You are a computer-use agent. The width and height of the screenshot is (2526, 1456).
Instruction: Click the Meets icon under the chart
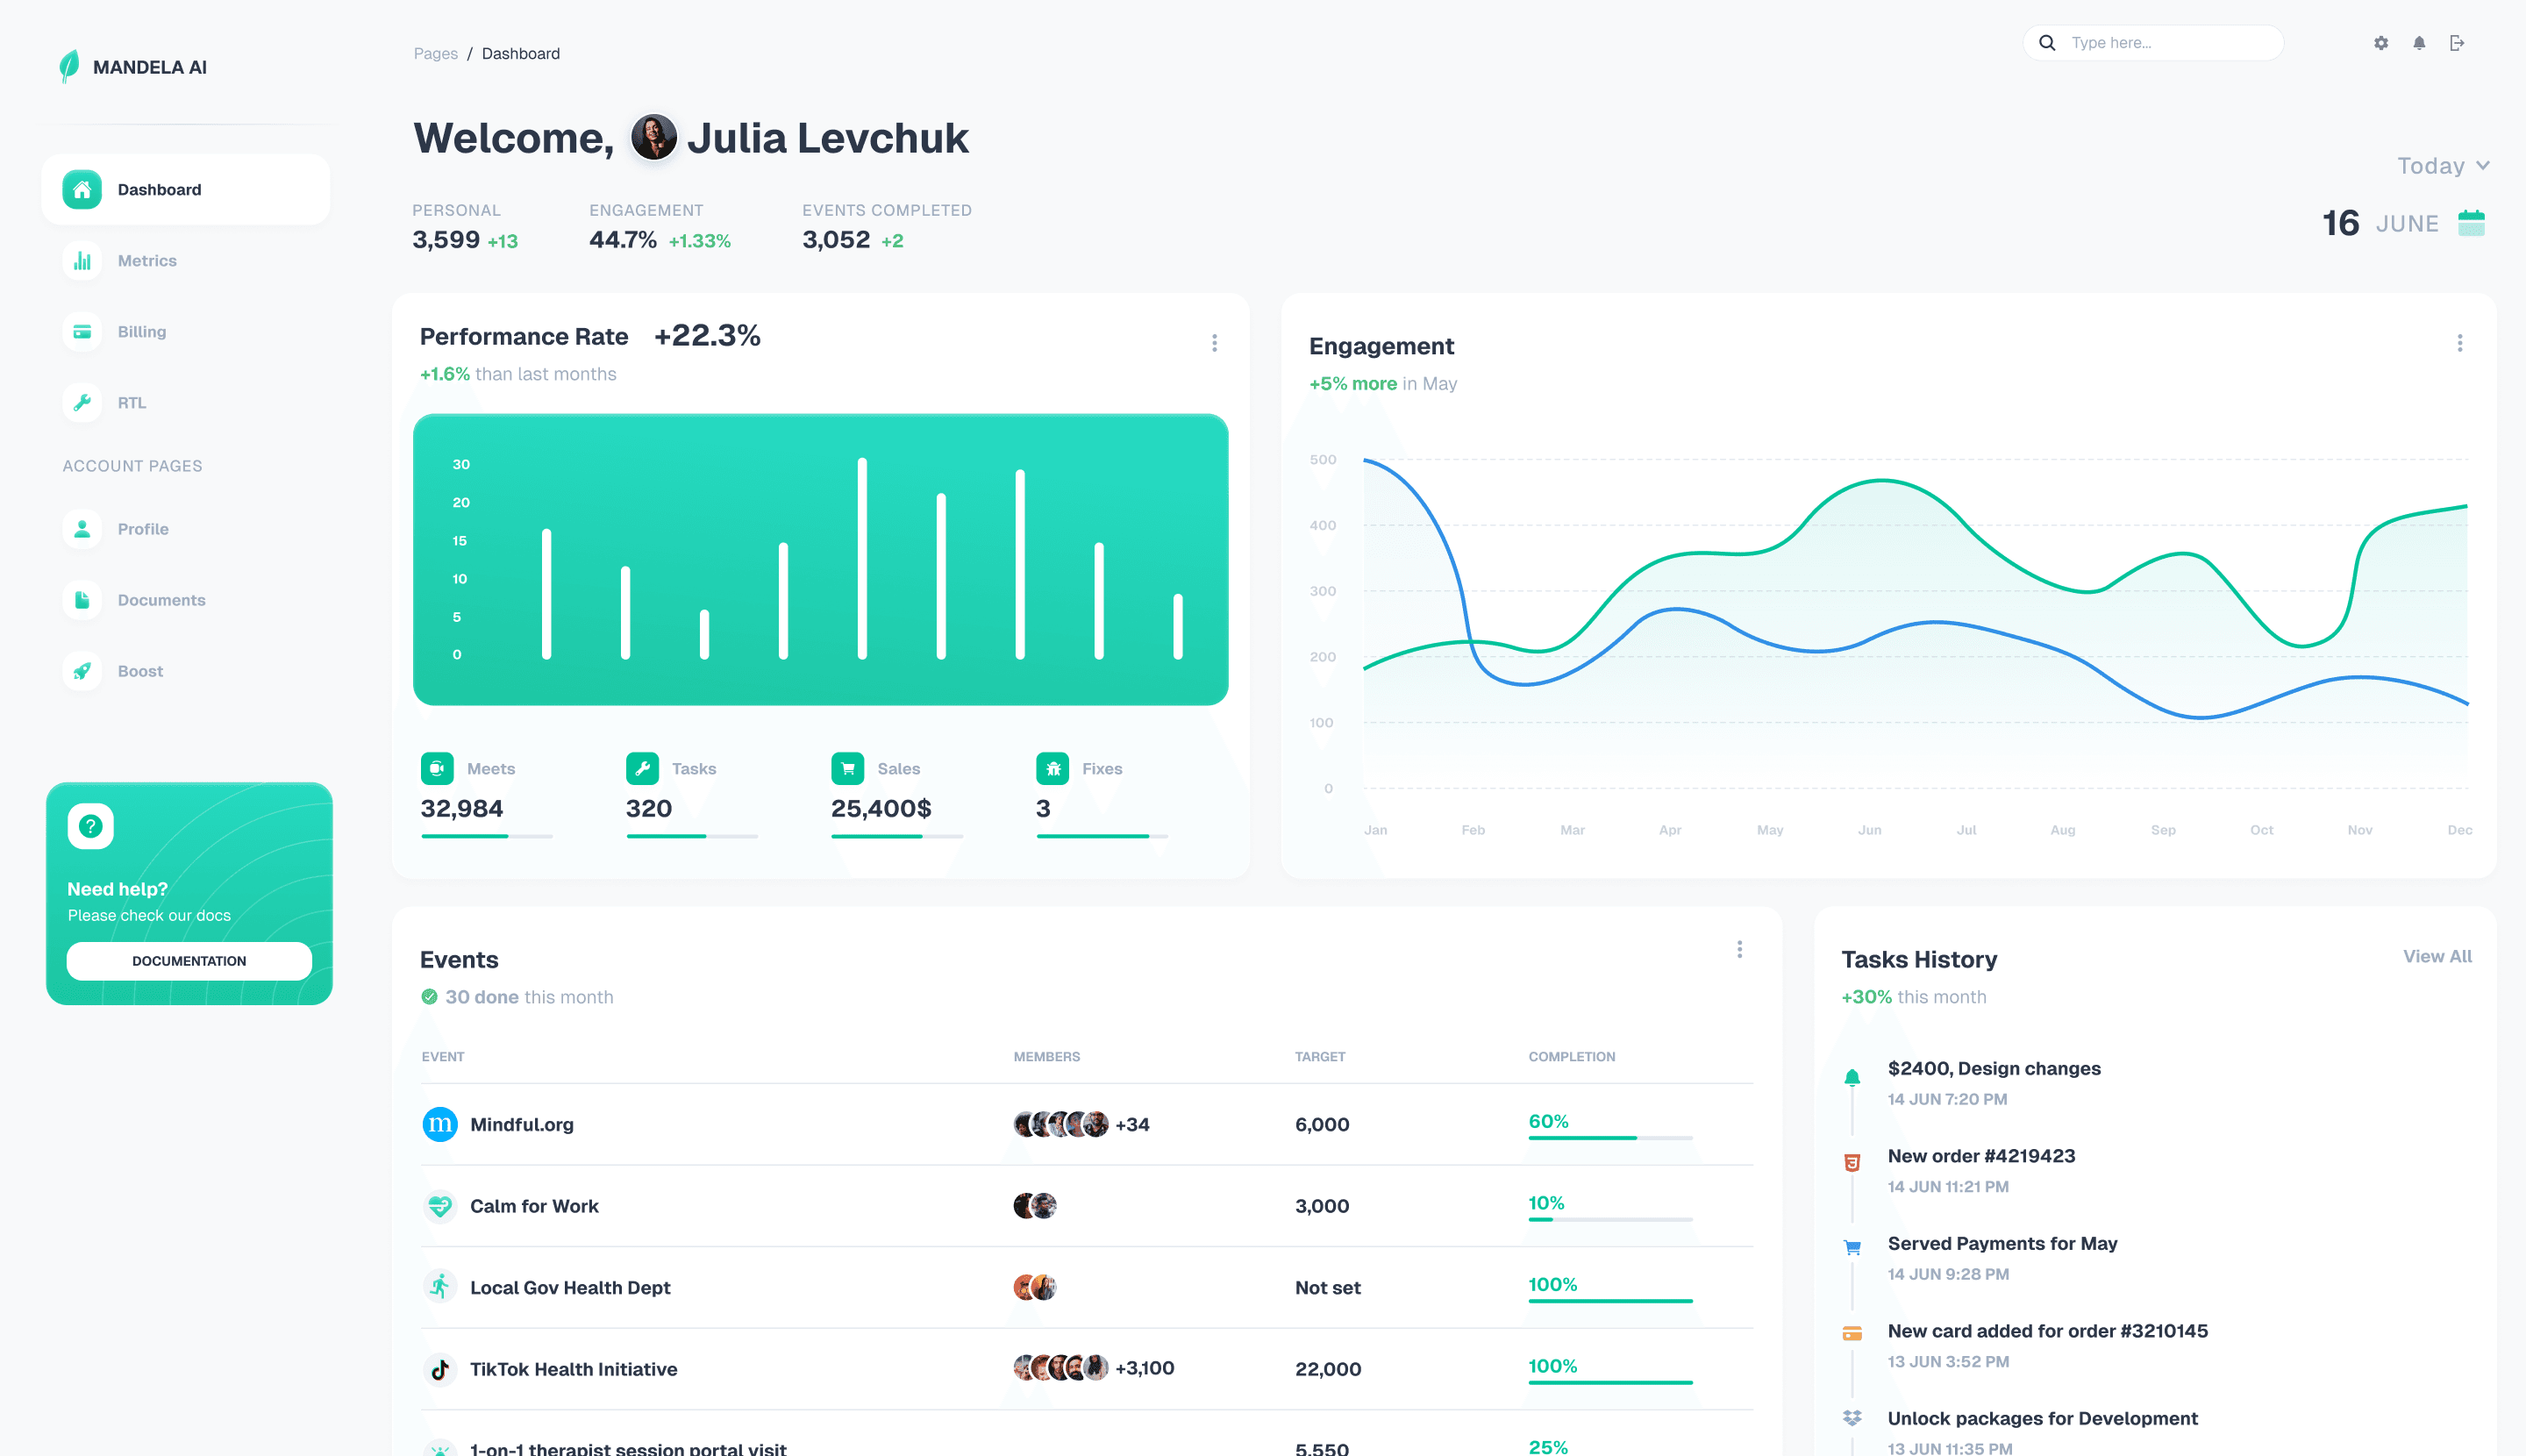tap(437, 768)
